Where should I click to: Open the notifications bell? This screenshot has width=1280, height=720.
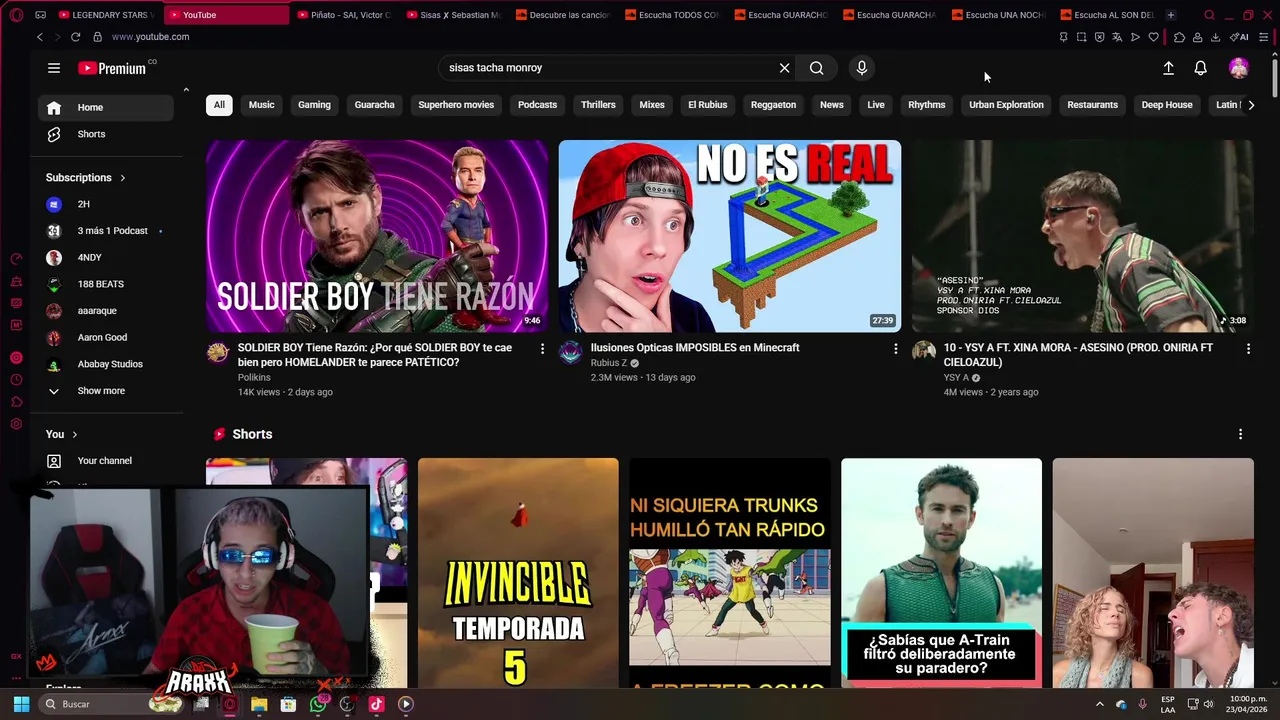tap(1200, 68)
